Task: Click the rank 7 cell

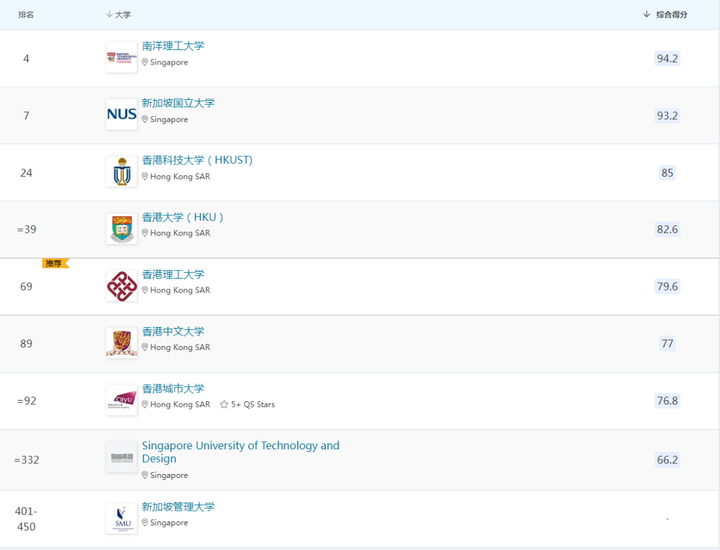Action: coord(26,115)
